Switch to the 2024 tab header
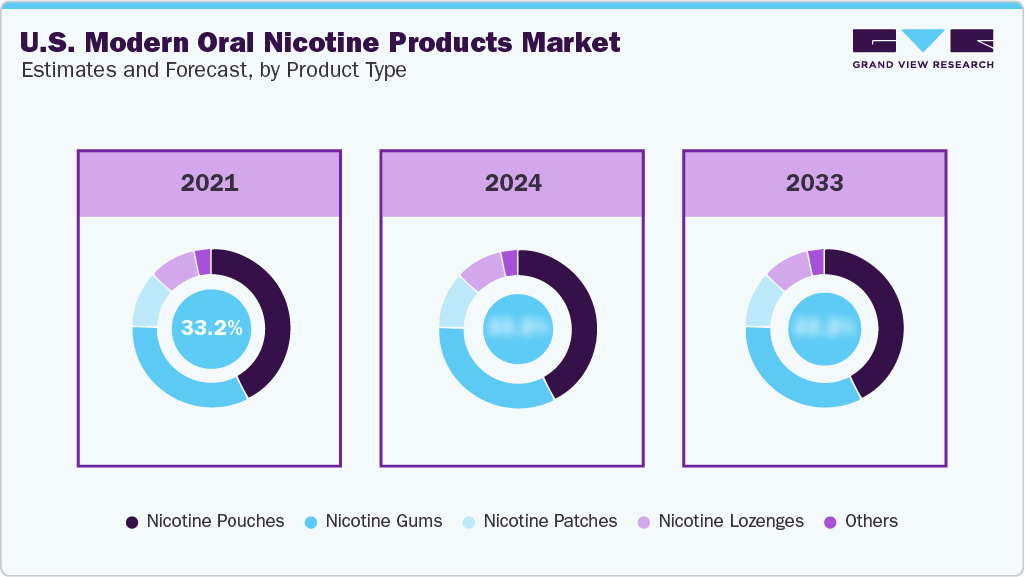 pos(511,183)
